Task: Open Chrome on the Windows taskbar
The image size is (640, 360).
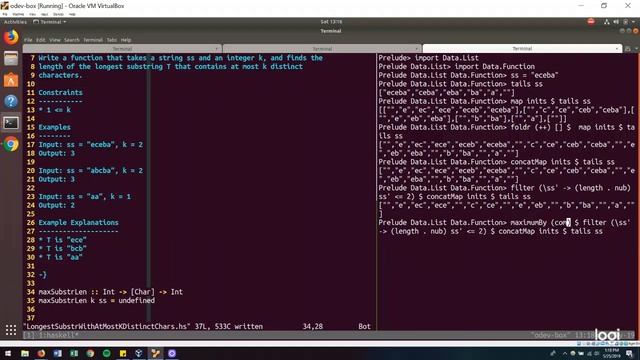Action: coord(90,353)
